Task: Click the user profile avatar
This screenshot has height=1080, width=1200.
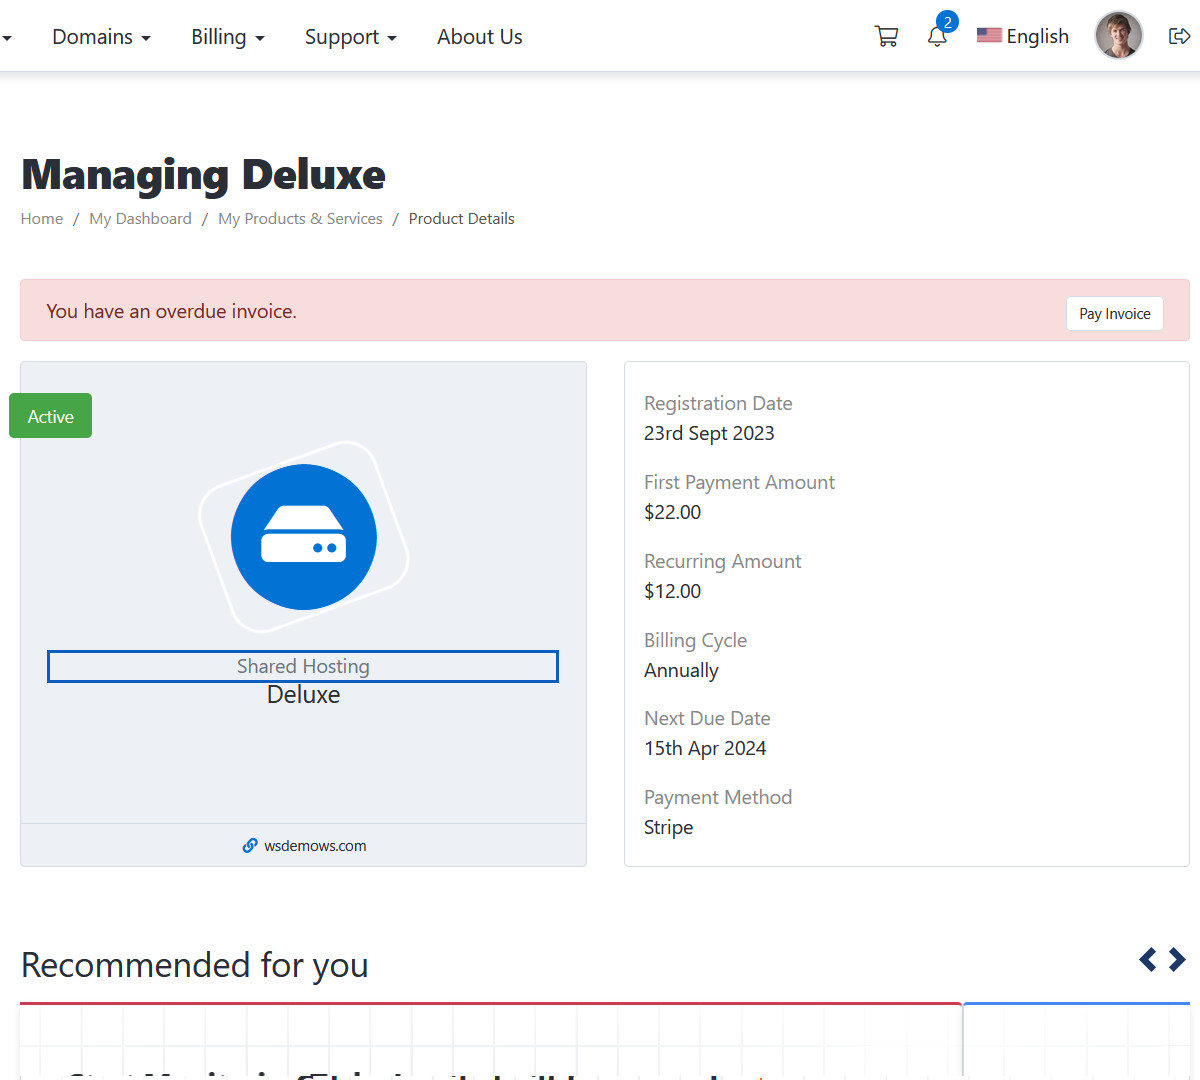Action: [1118, 36]
